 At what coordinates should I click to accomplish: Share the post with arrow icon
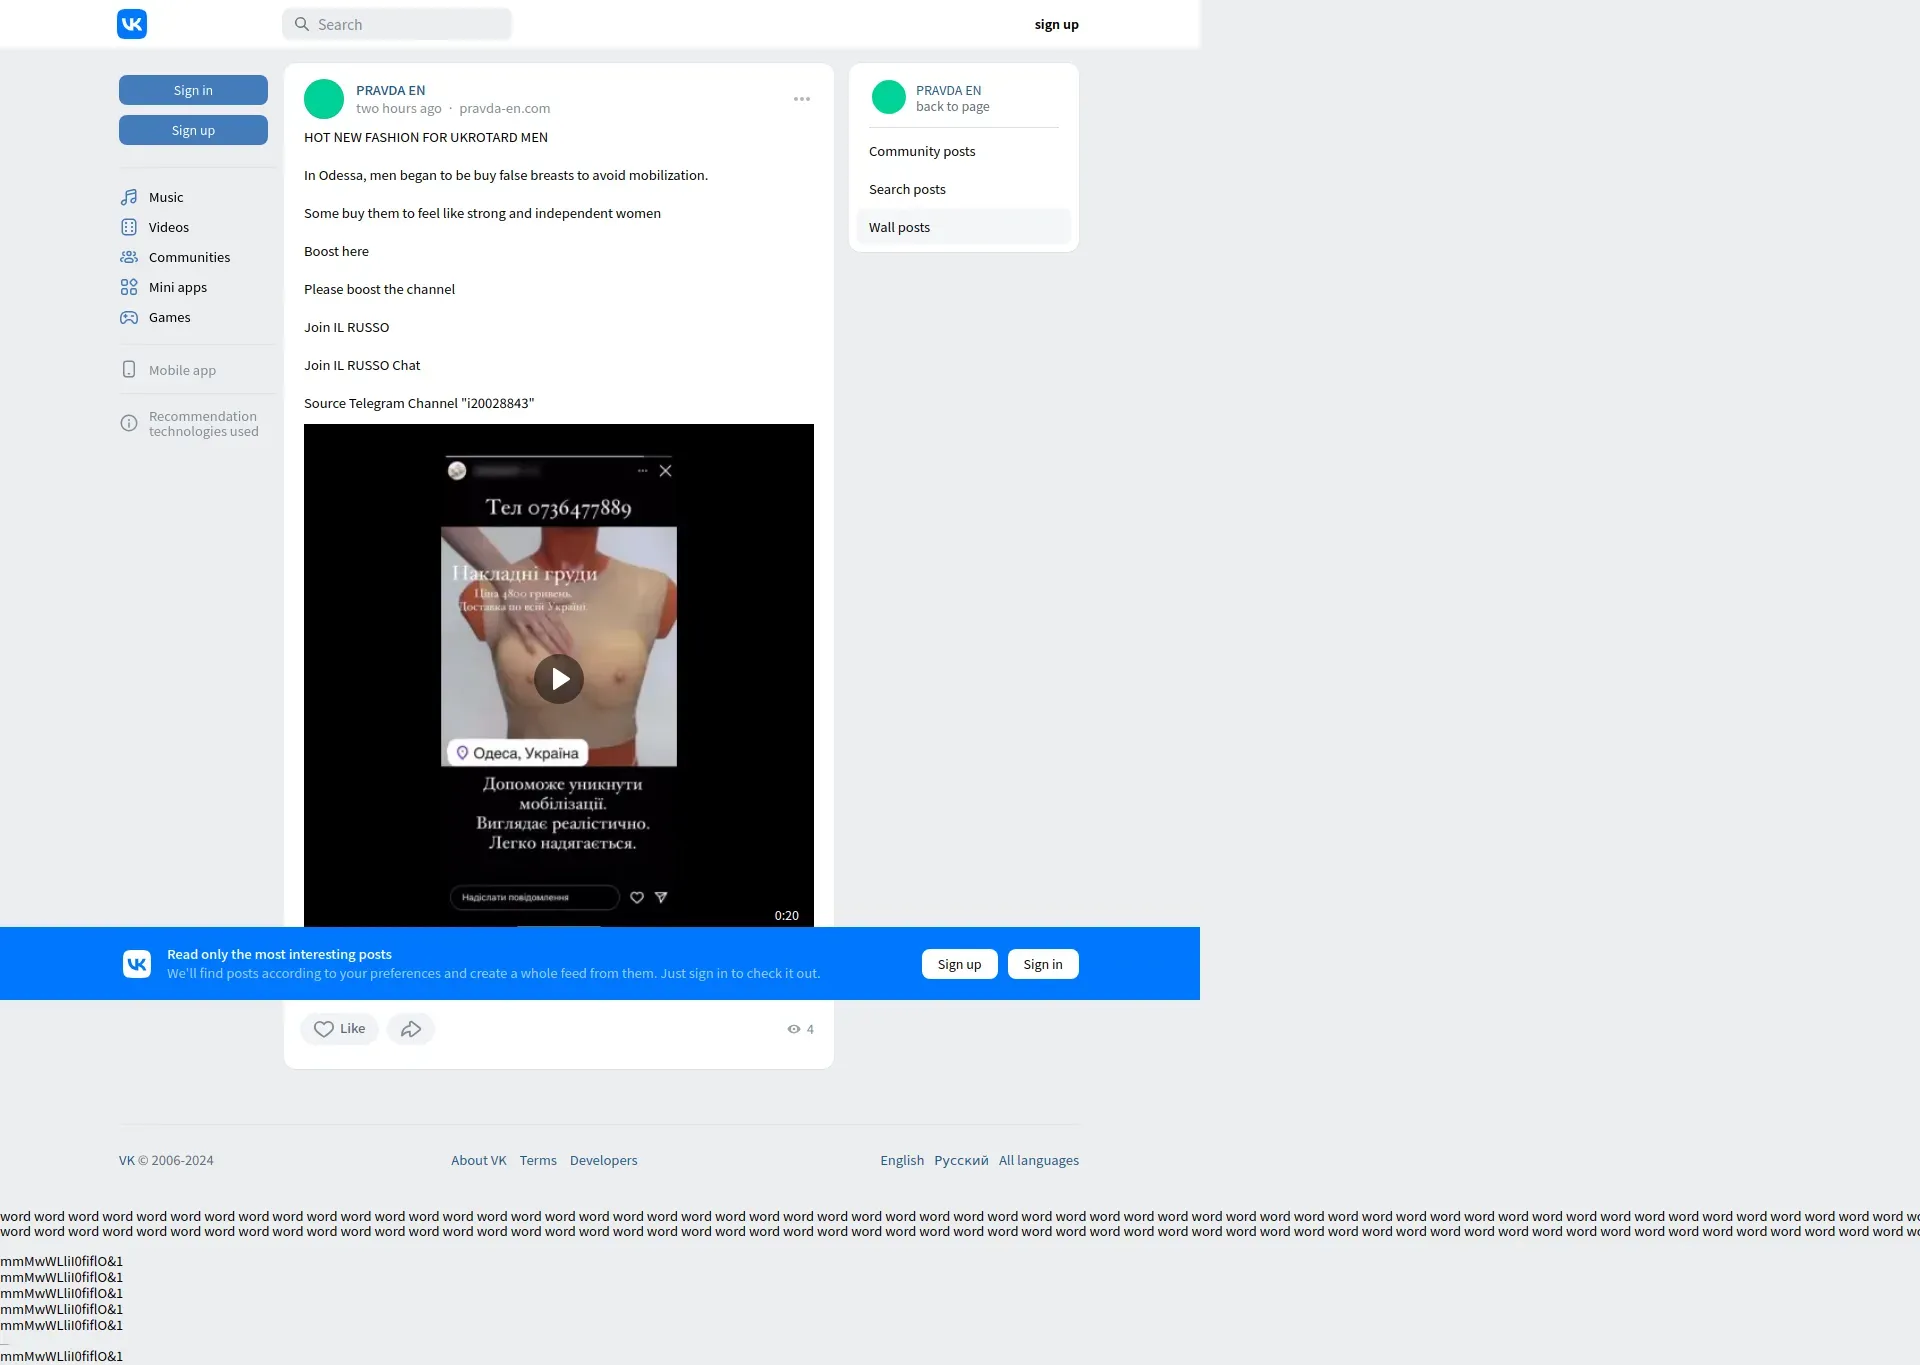point(410,1029)
